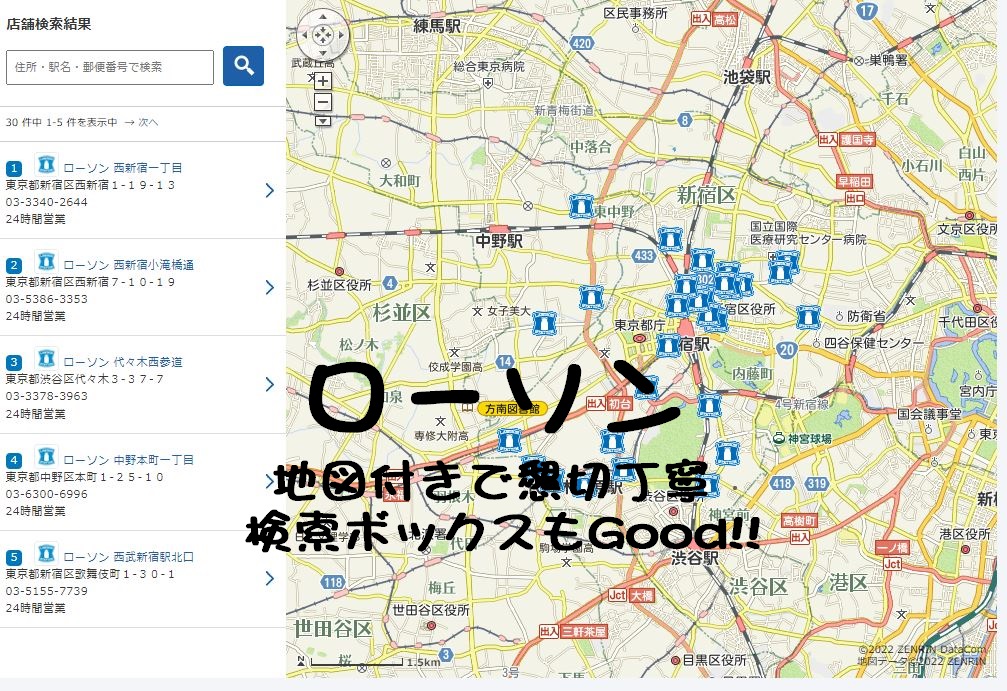
Task: Select result number badge 4
Action: pos(13,460)
